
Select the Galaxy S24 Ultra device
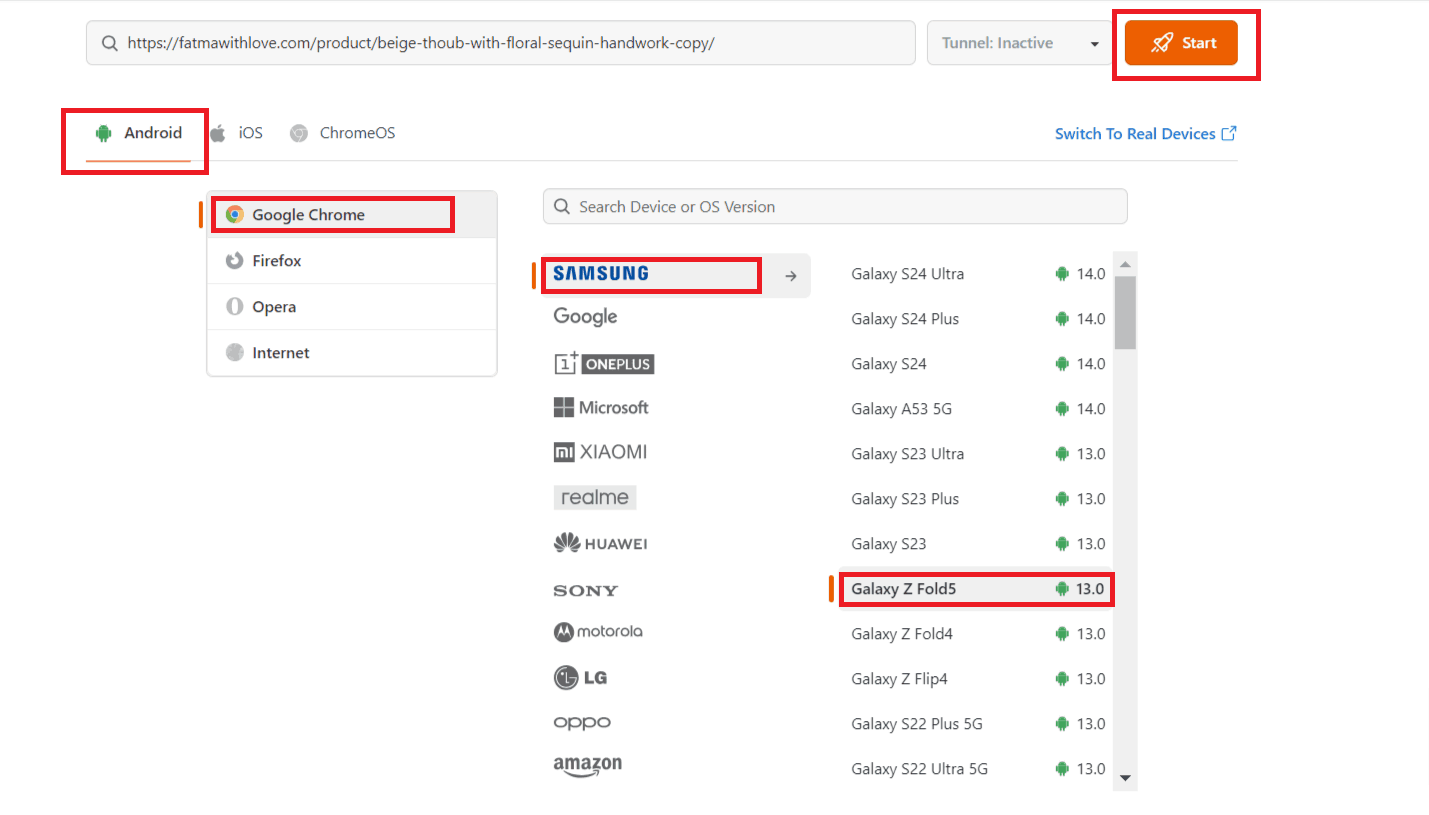906,273
